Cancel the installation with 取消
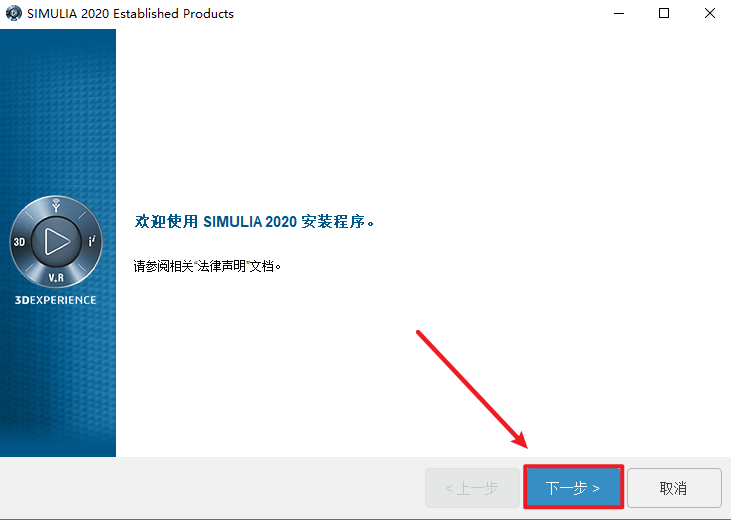 click(x=674, y=488)
